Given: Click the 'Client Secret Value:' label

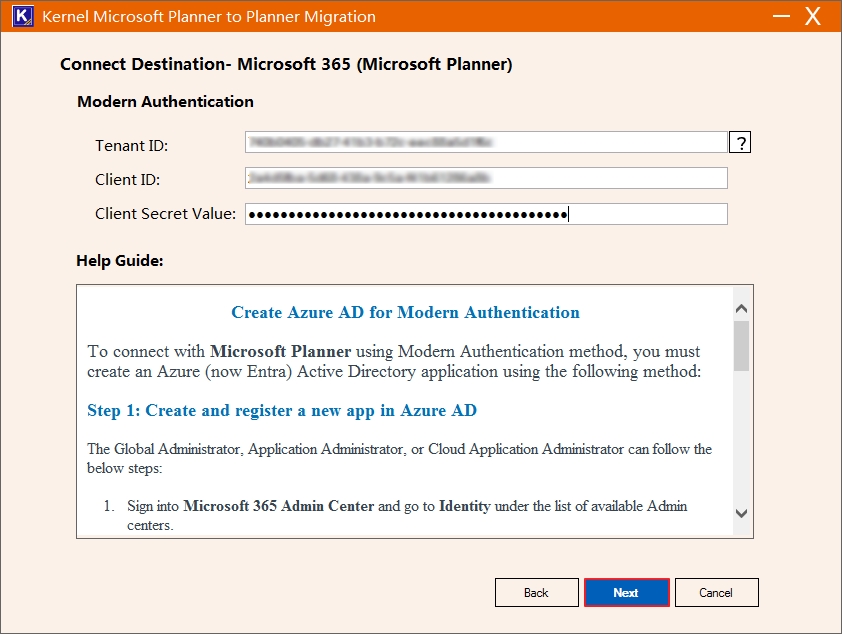Looking at the screenshot, I should click(165, 214).
